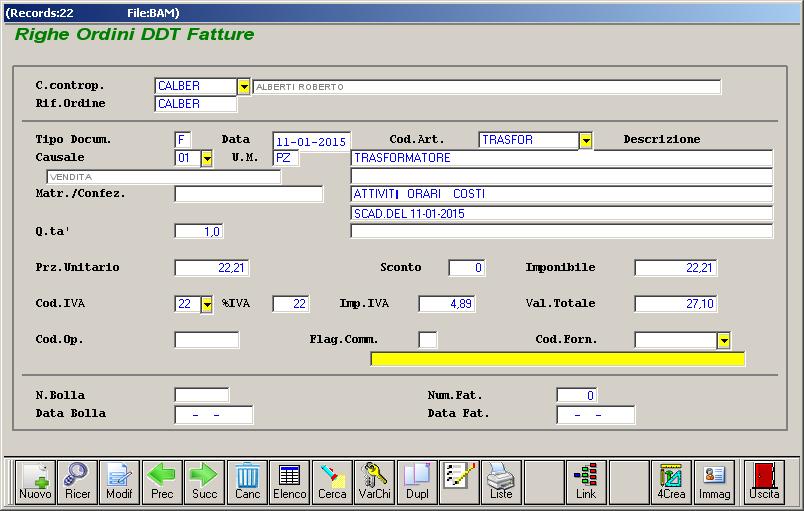Click the empty description line below TRASFORMATORE
This screenshot has width=804, height=511.
[x=561, y=176]
